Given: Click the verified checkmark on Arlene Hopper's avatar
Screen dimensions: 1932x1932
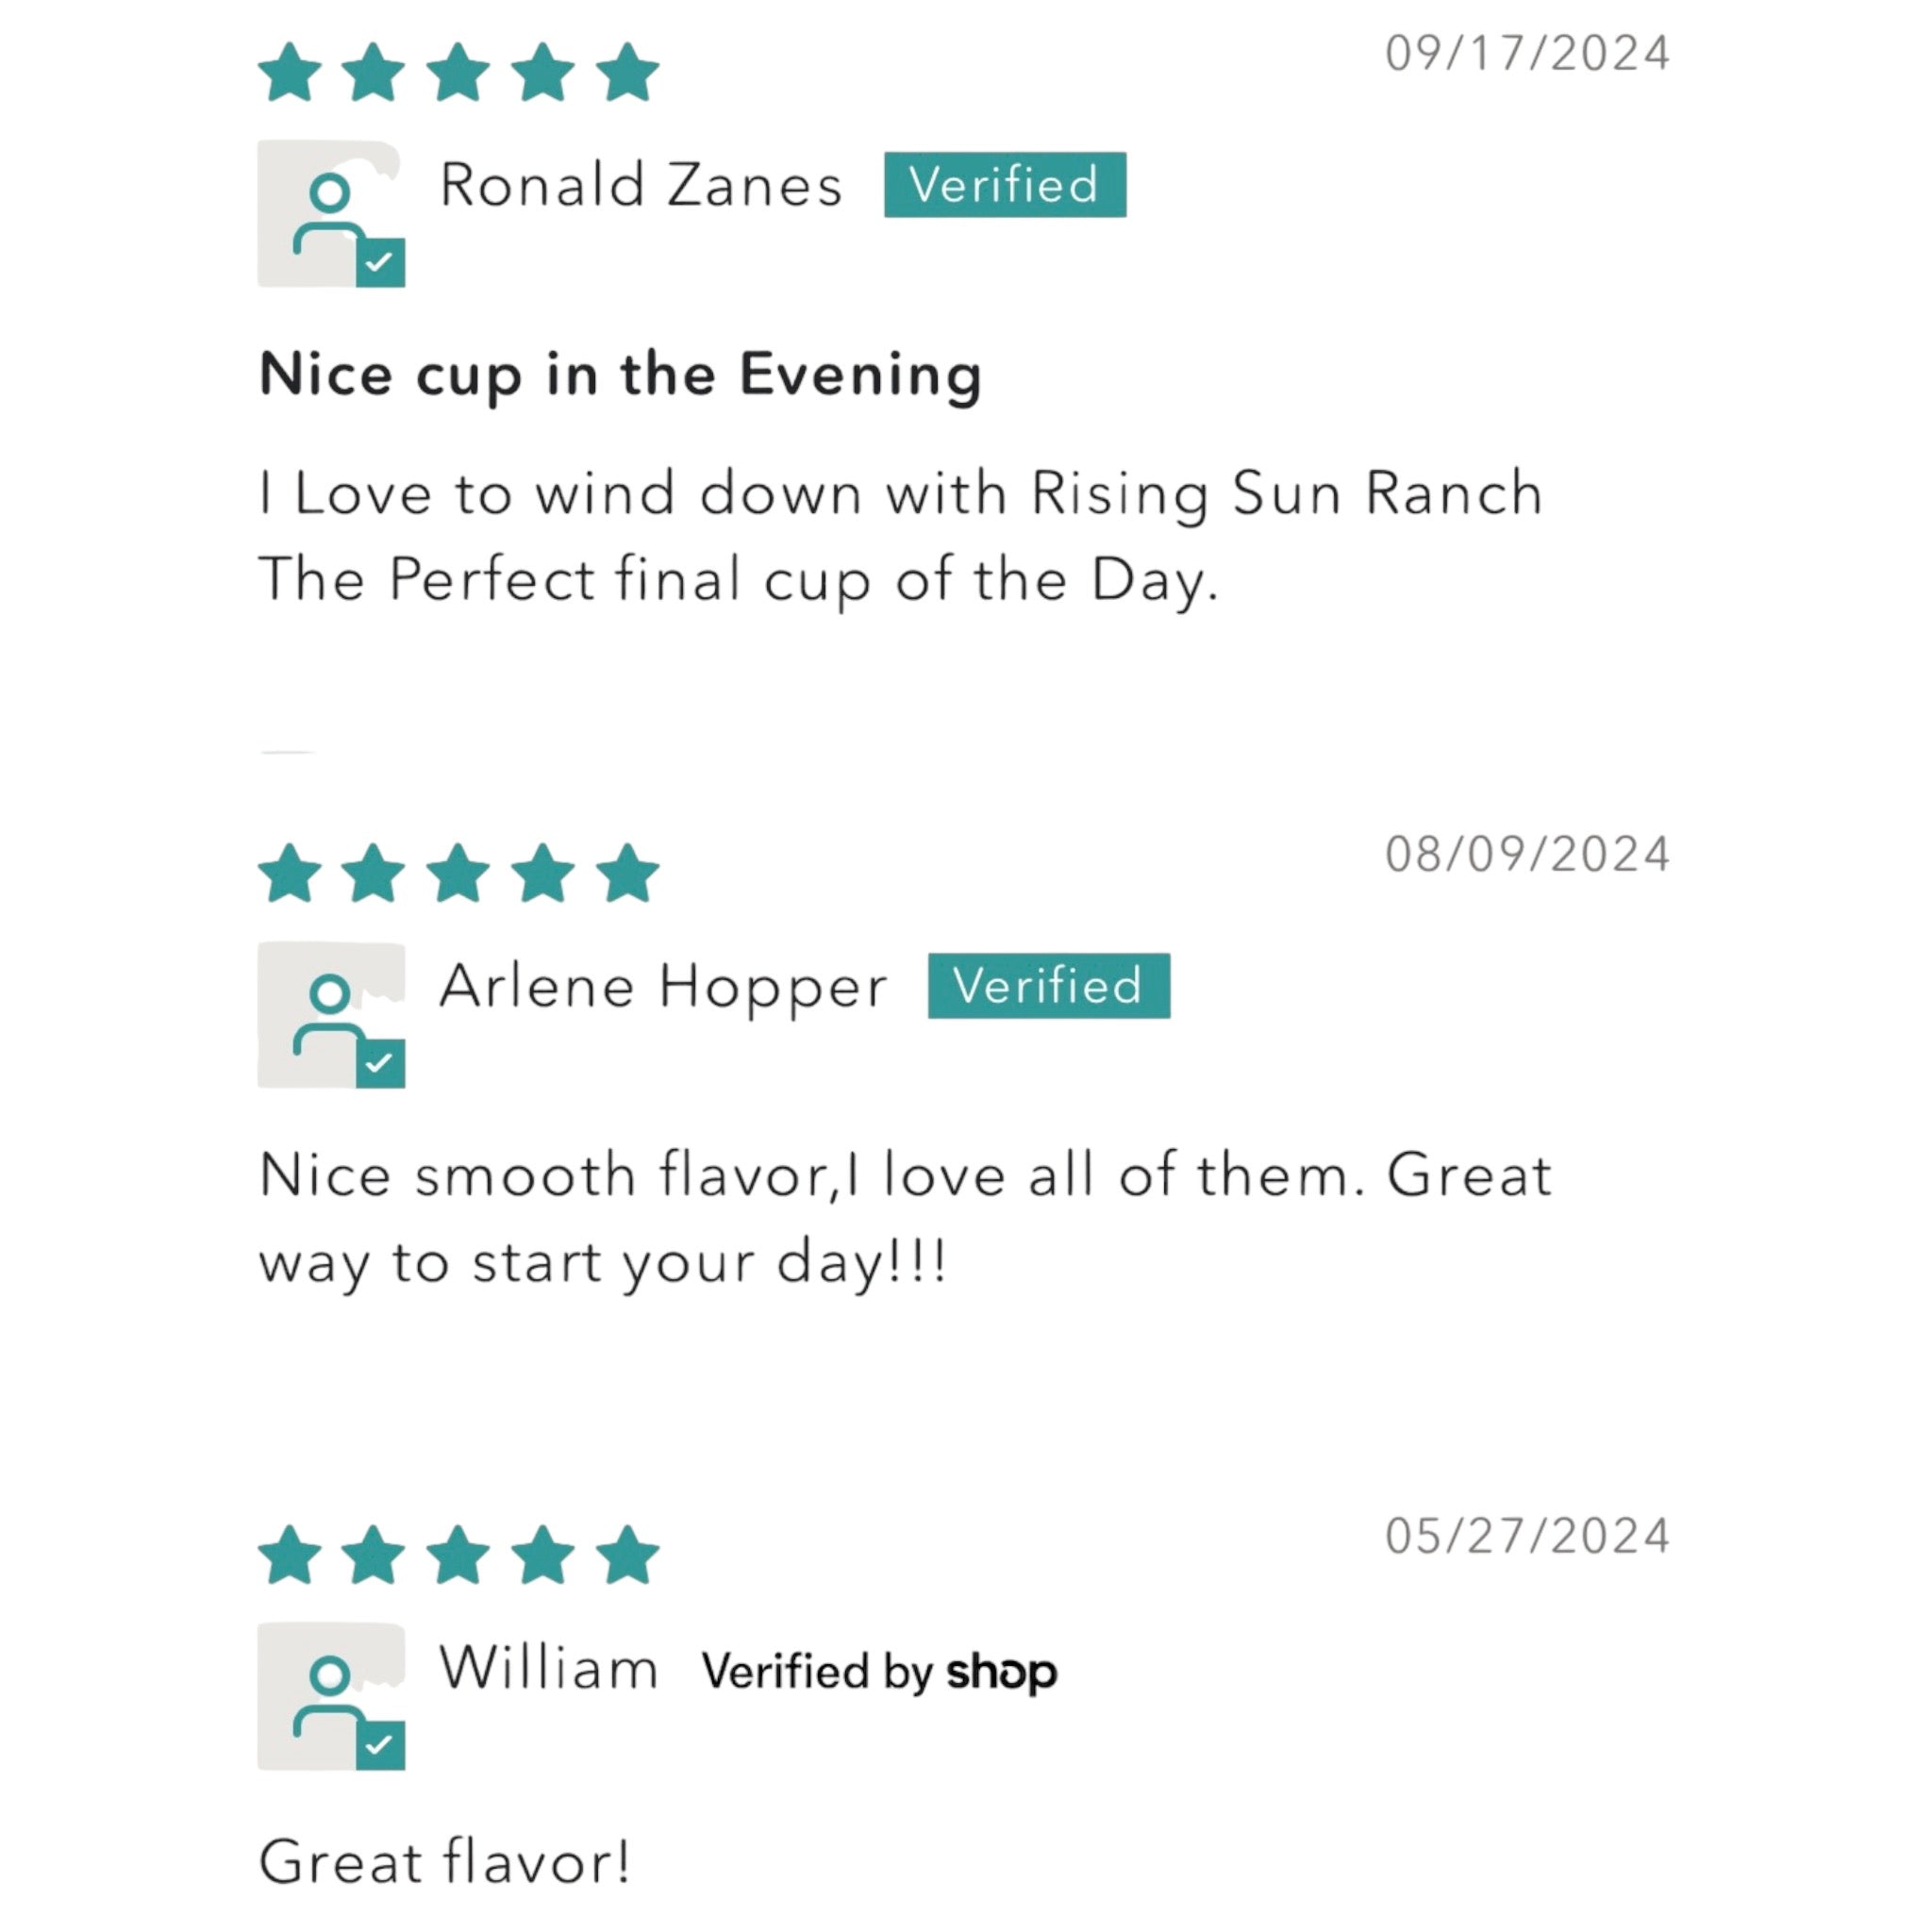Looking at the screenshot, I should (x=380, y=1063).
